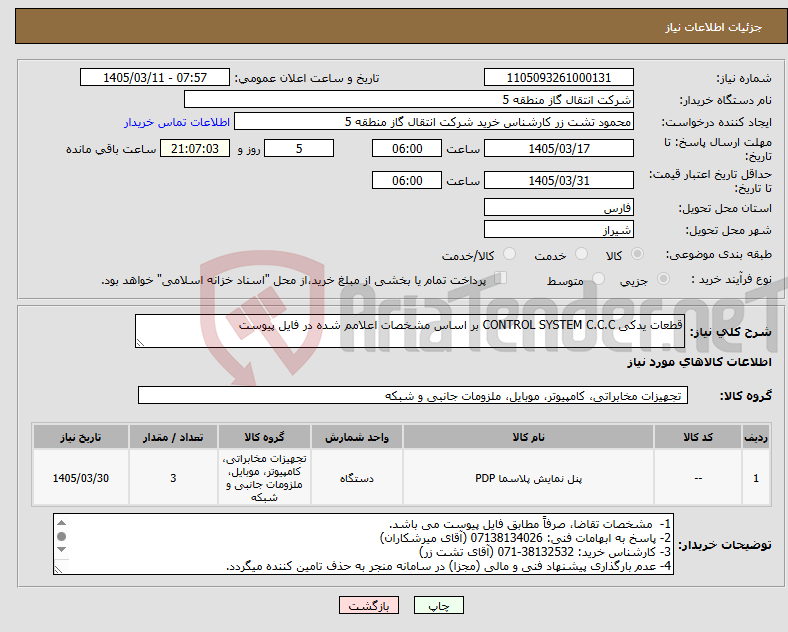Image resolution: width=788 pixels, height=632 pixels.
Task: Open the اطلاعات تماس خریدار link
Action: (x=177, y=122)
